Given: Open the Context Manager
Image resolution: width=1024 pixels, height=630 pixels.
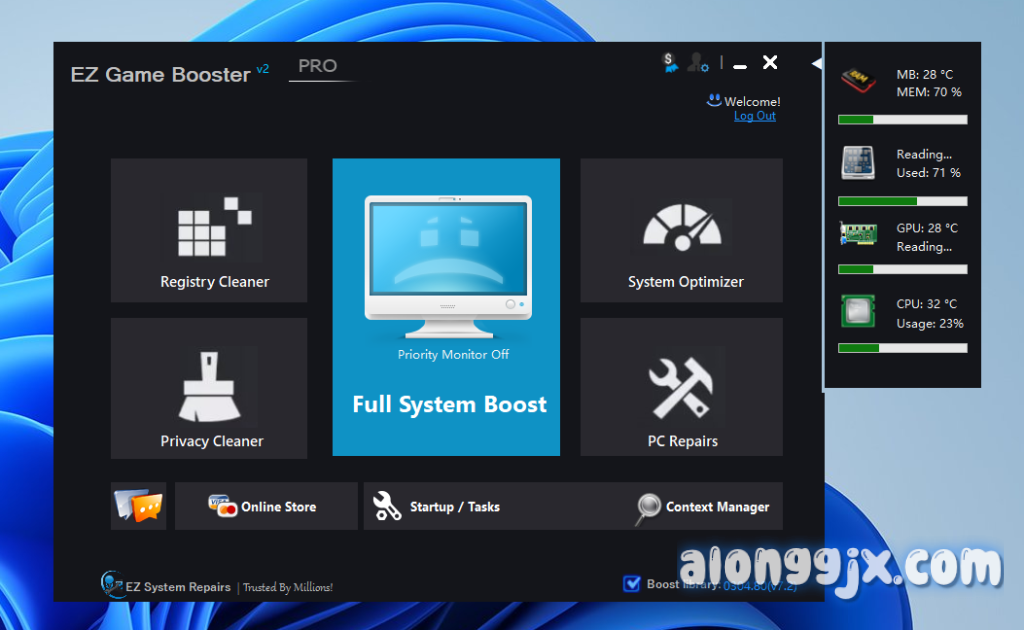Looking at the screenshot, I should coord(705,507).
